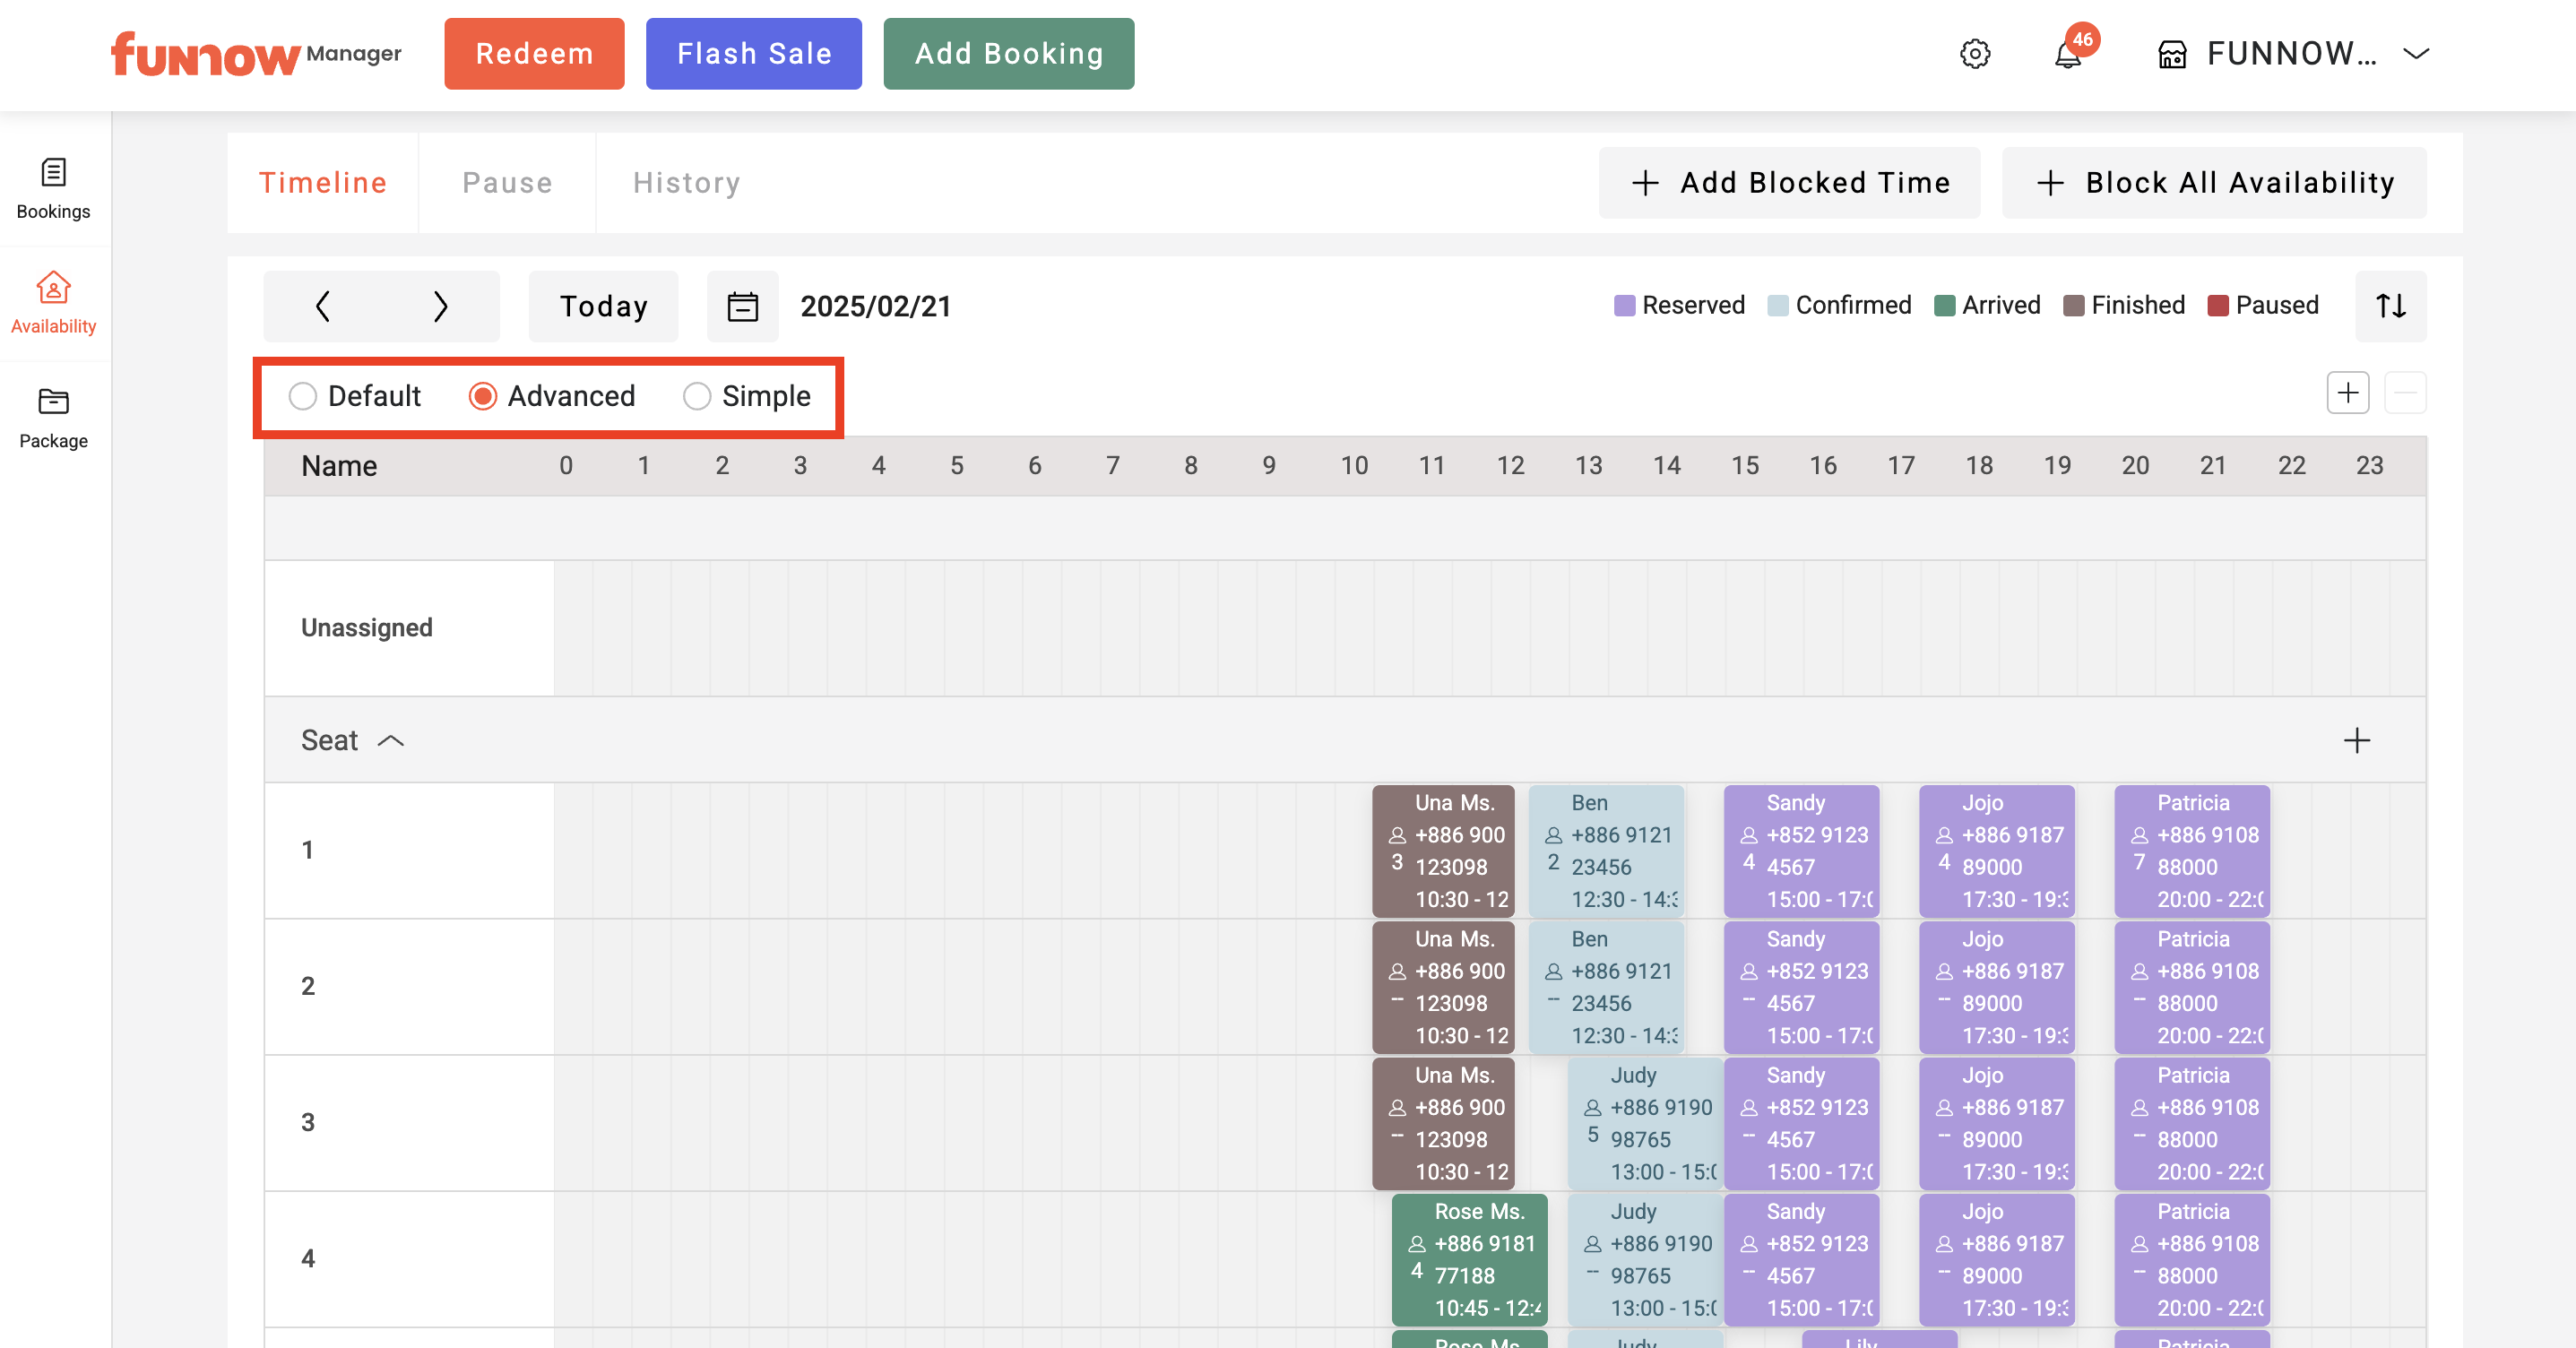2576x1348 pixels.
Task: Add a seat with the plus icon
Action: [2357, 740]
